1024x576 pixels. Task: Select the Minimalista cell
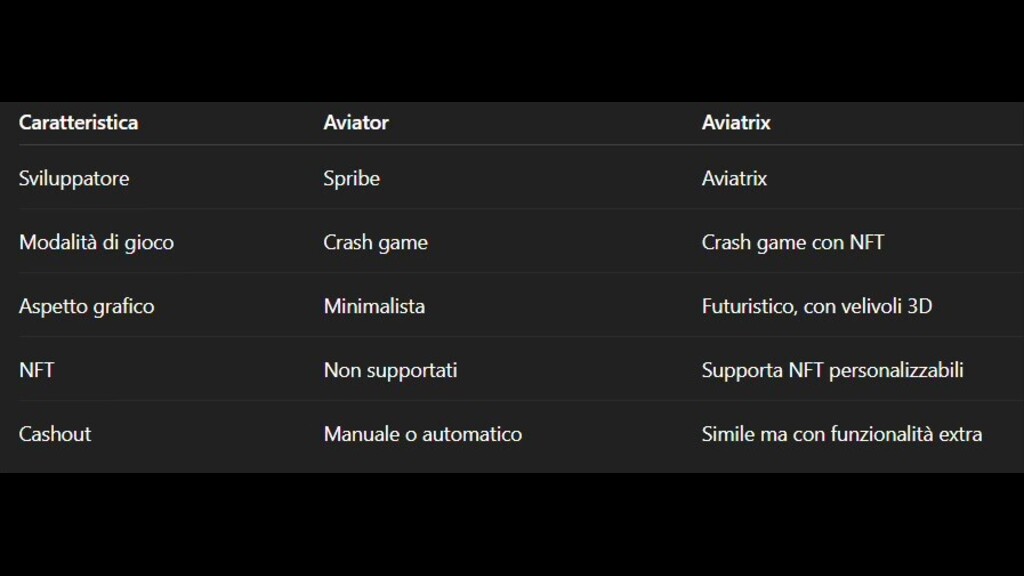[x=374, y=307]
